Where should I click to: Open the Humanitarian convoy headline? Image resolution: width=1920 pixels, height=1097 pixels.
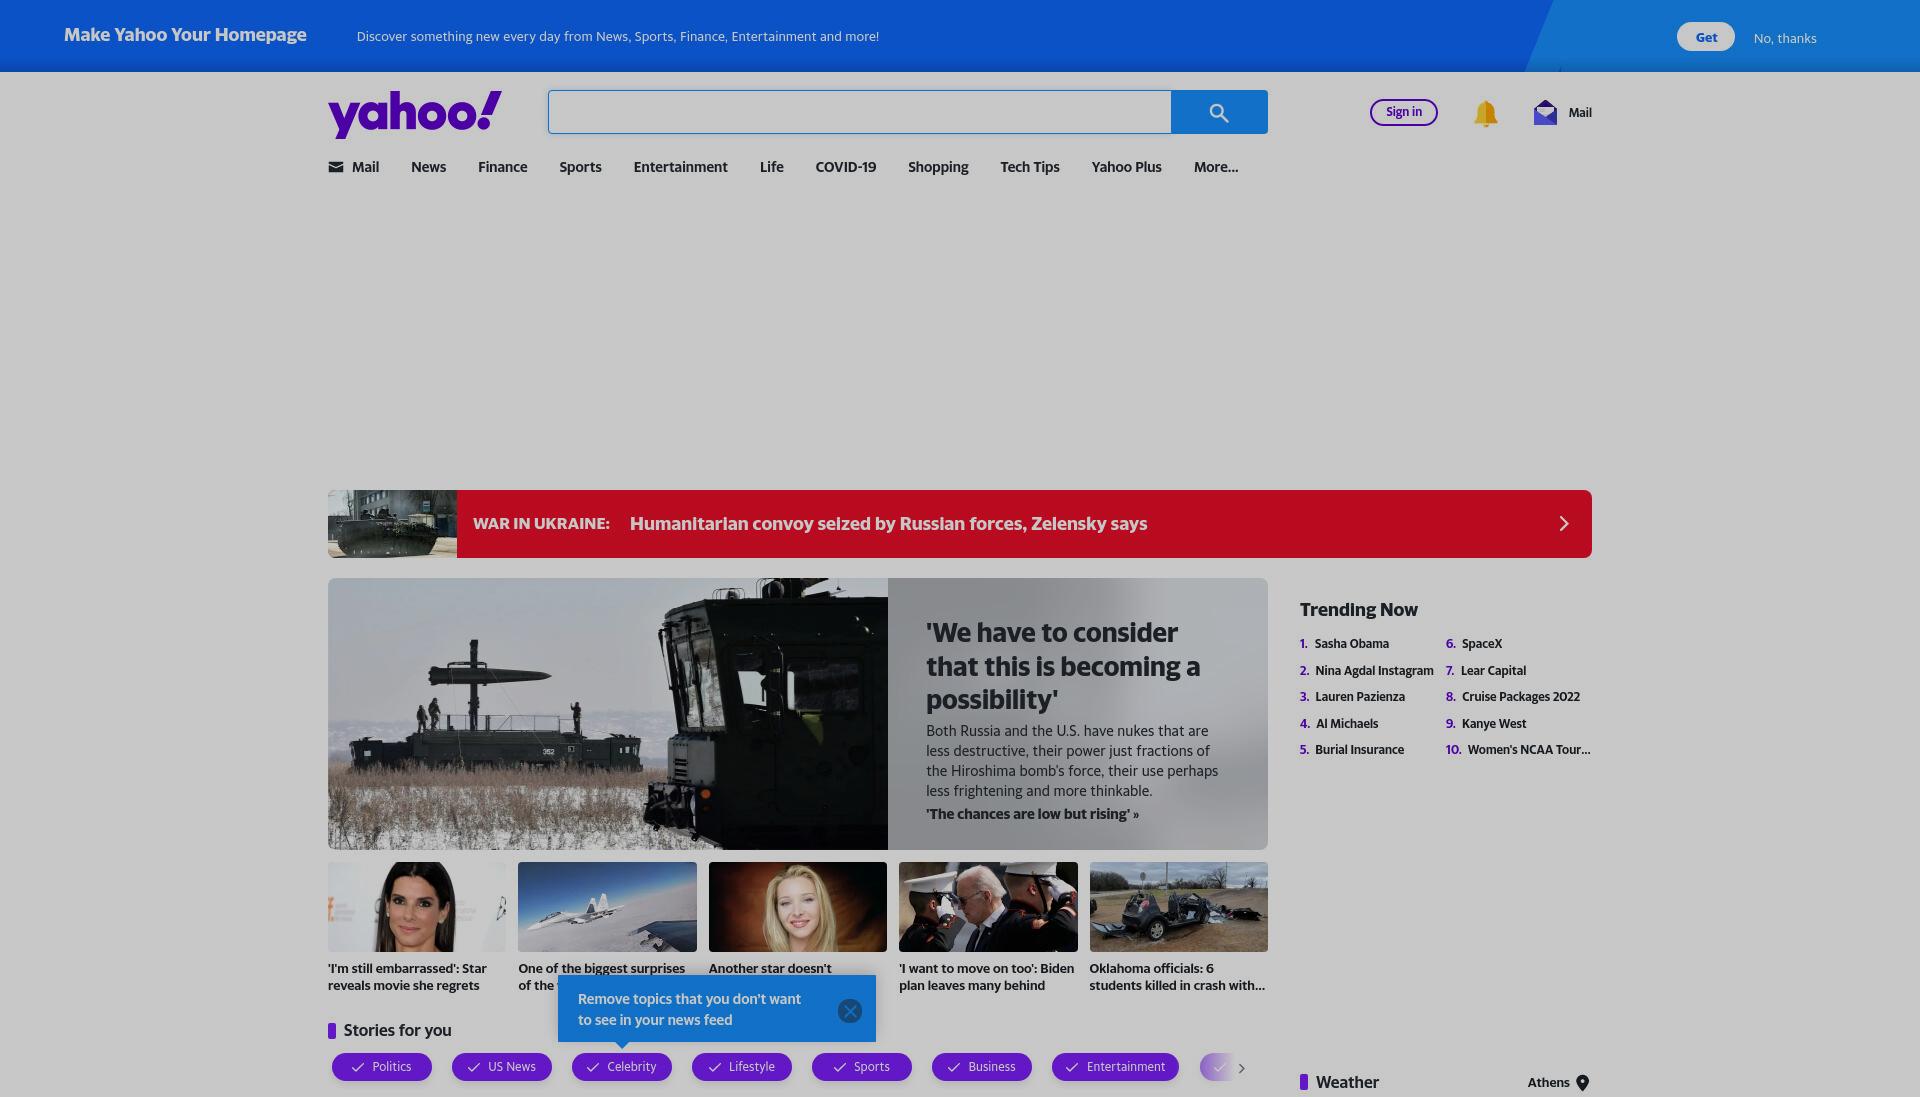[888, 524]
